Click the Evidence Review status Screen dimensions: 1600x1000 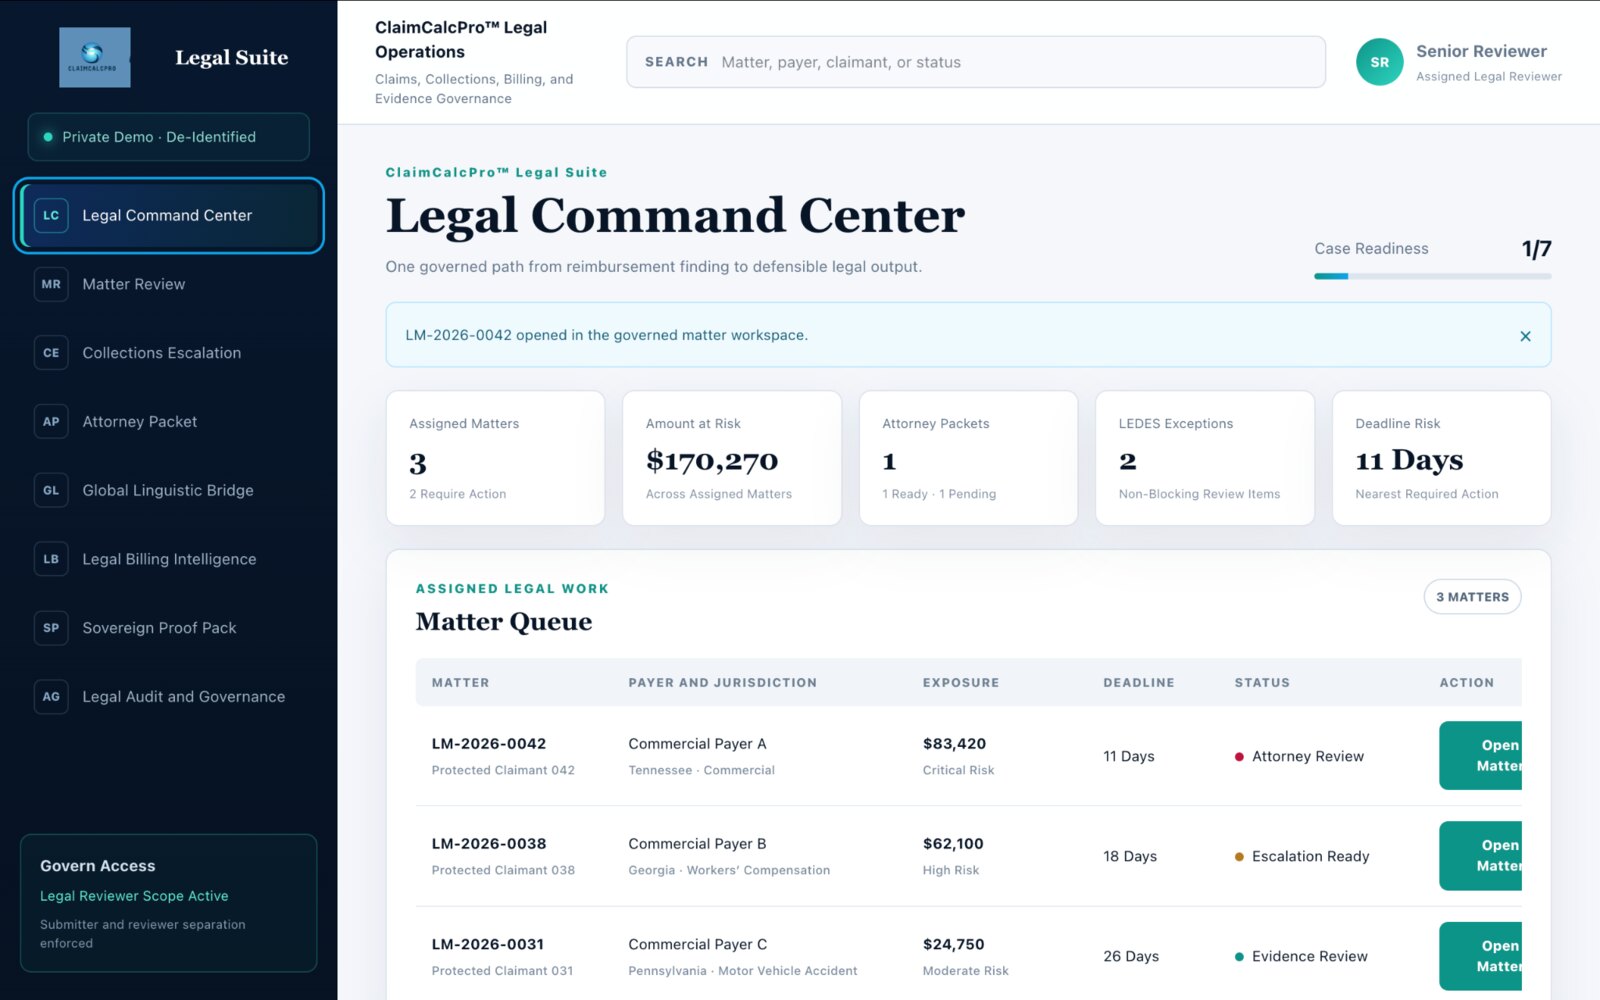(x=1300, y=956)
